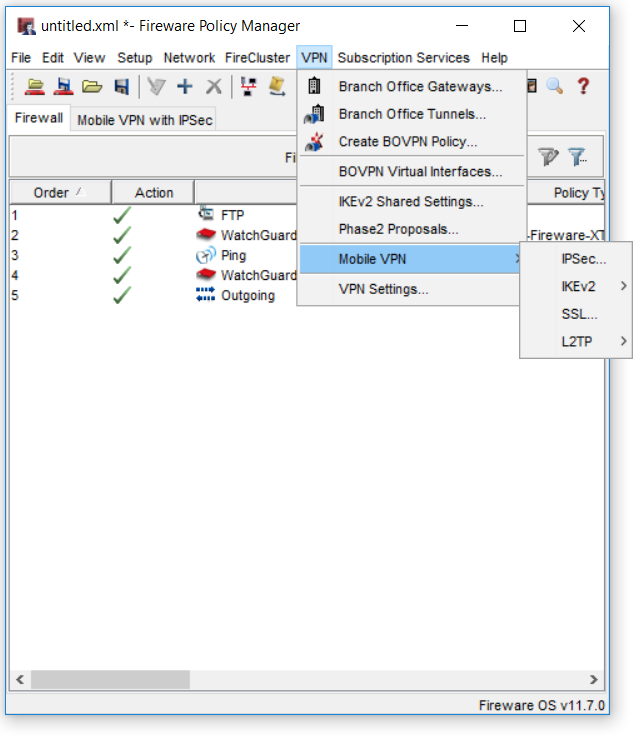The width and height of the screenshot is (642, 736).
Task: Select Branch Office Gateways menu item
Action: pyautogui.click(x=420, y=87)
